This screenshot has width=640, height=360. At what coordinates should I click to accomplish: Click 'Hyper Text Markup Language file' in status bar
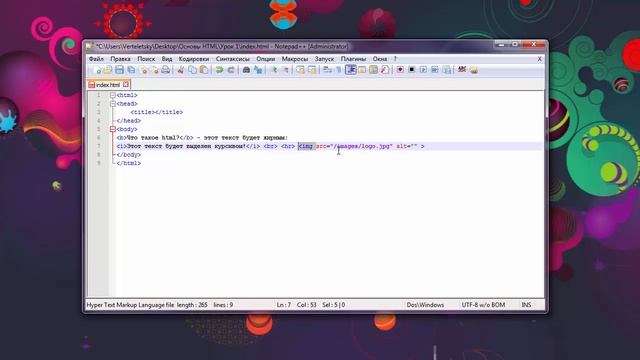[130, 305]
